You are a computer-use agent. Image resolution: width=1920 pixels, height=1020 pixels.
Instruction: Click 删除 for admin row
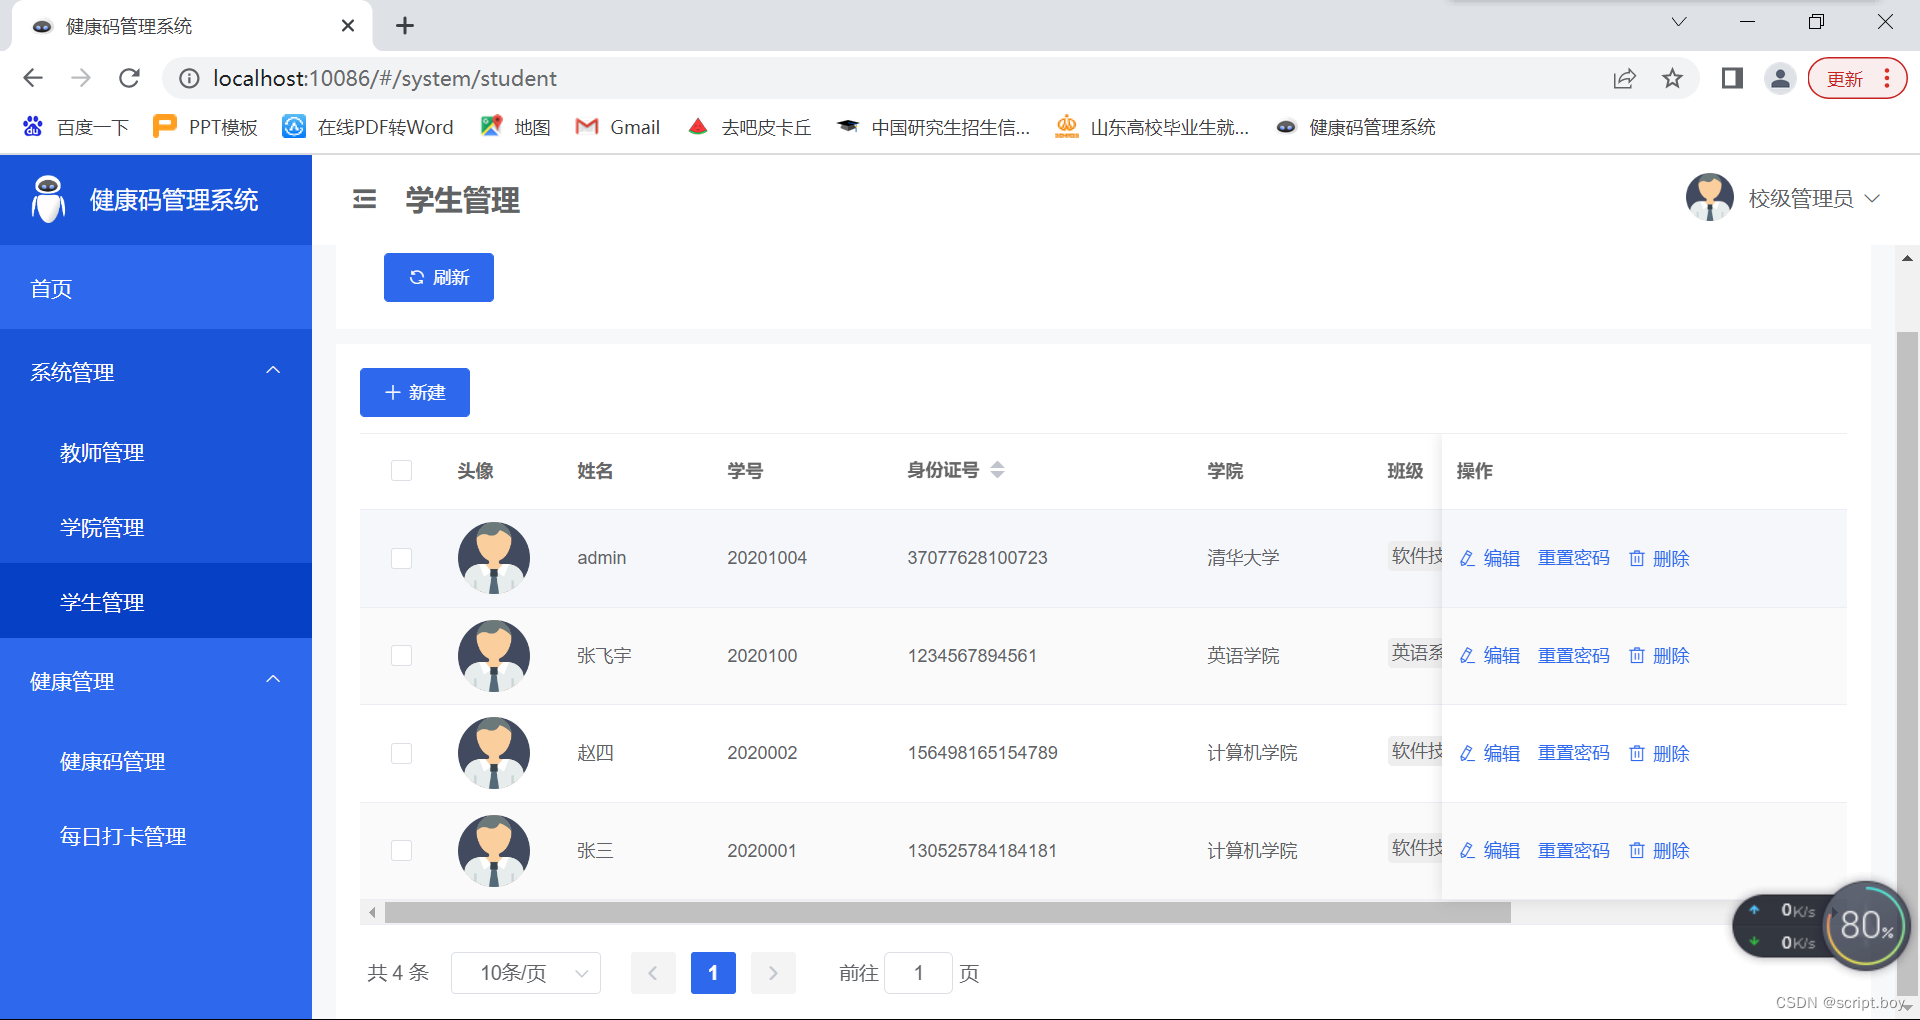pos(1659,558)
